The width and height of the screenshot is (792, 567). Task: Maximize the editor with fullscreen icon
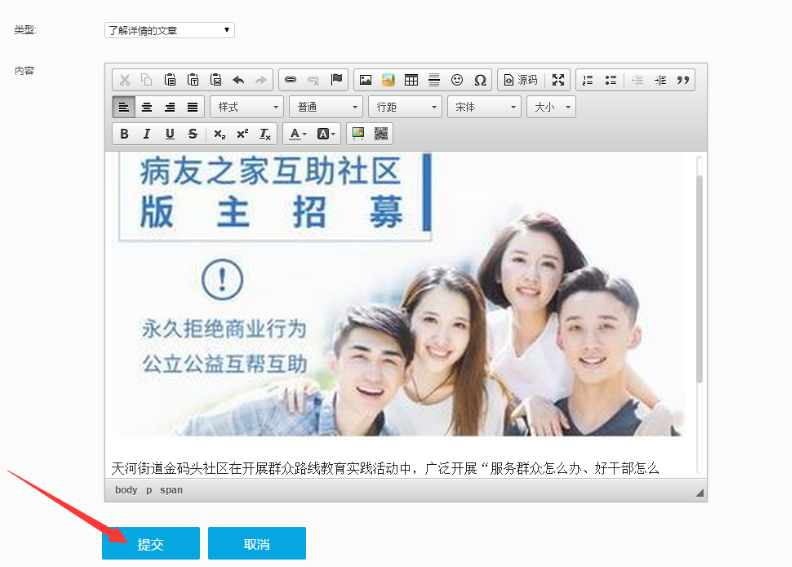point(558,80)
